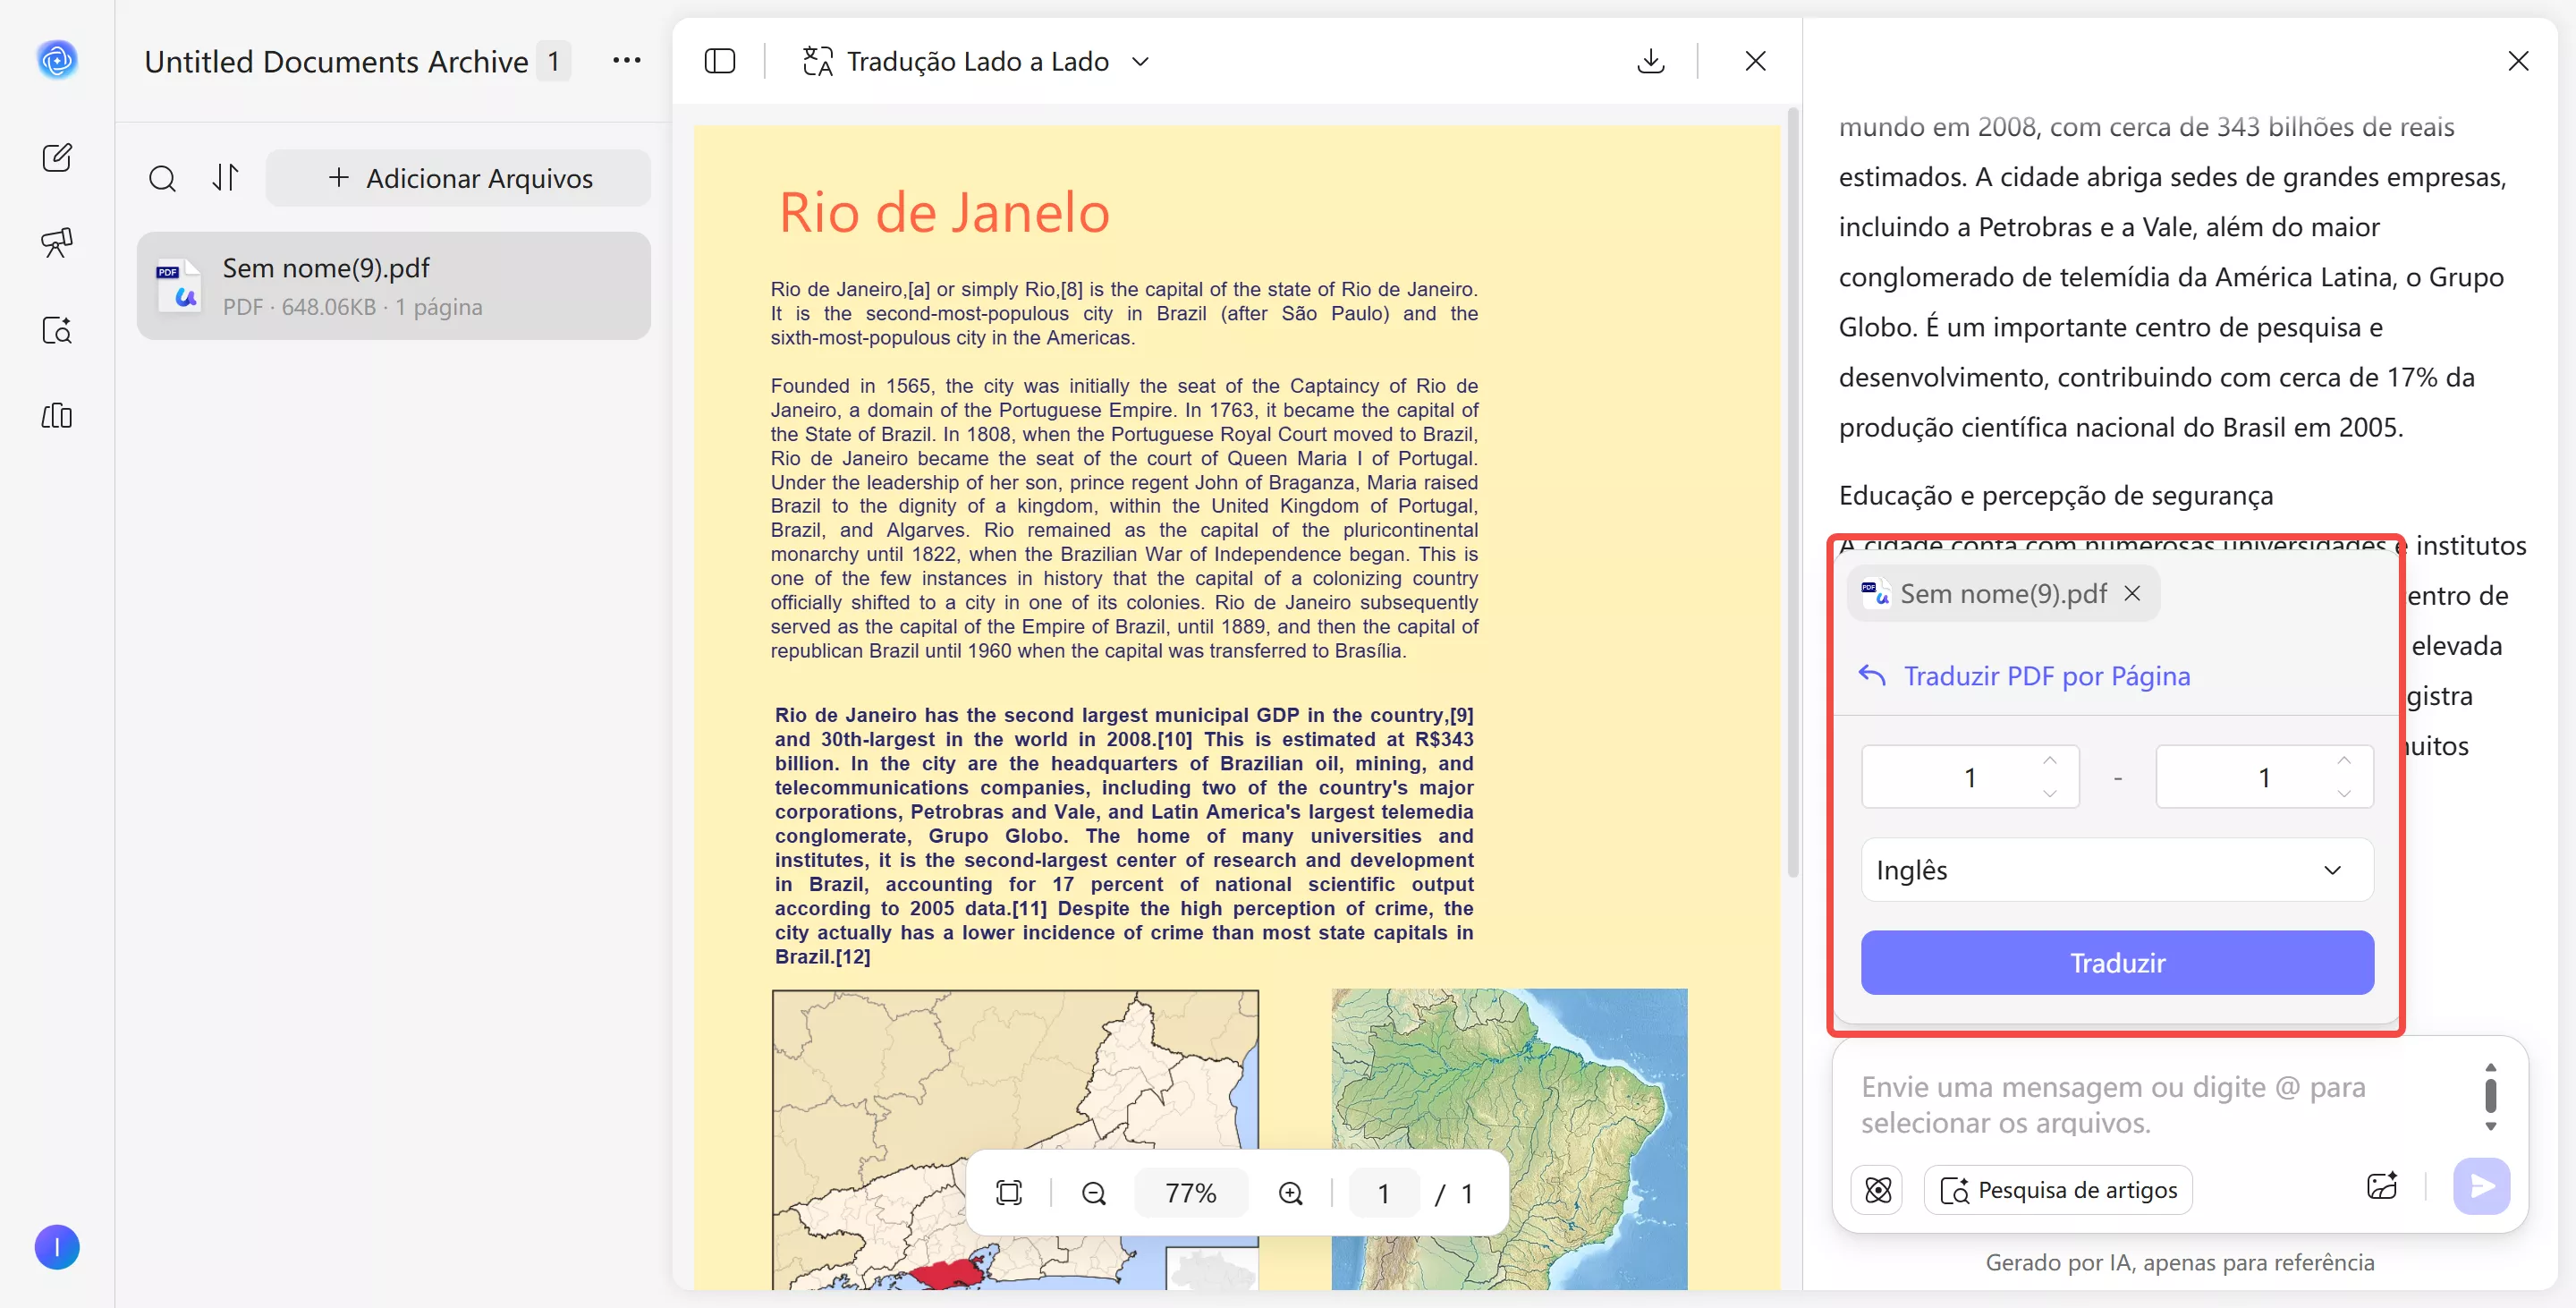The height and width of the screenshot is (1308, 2576).
Task: Click the page number input field
Action: click(1384, 1192)
